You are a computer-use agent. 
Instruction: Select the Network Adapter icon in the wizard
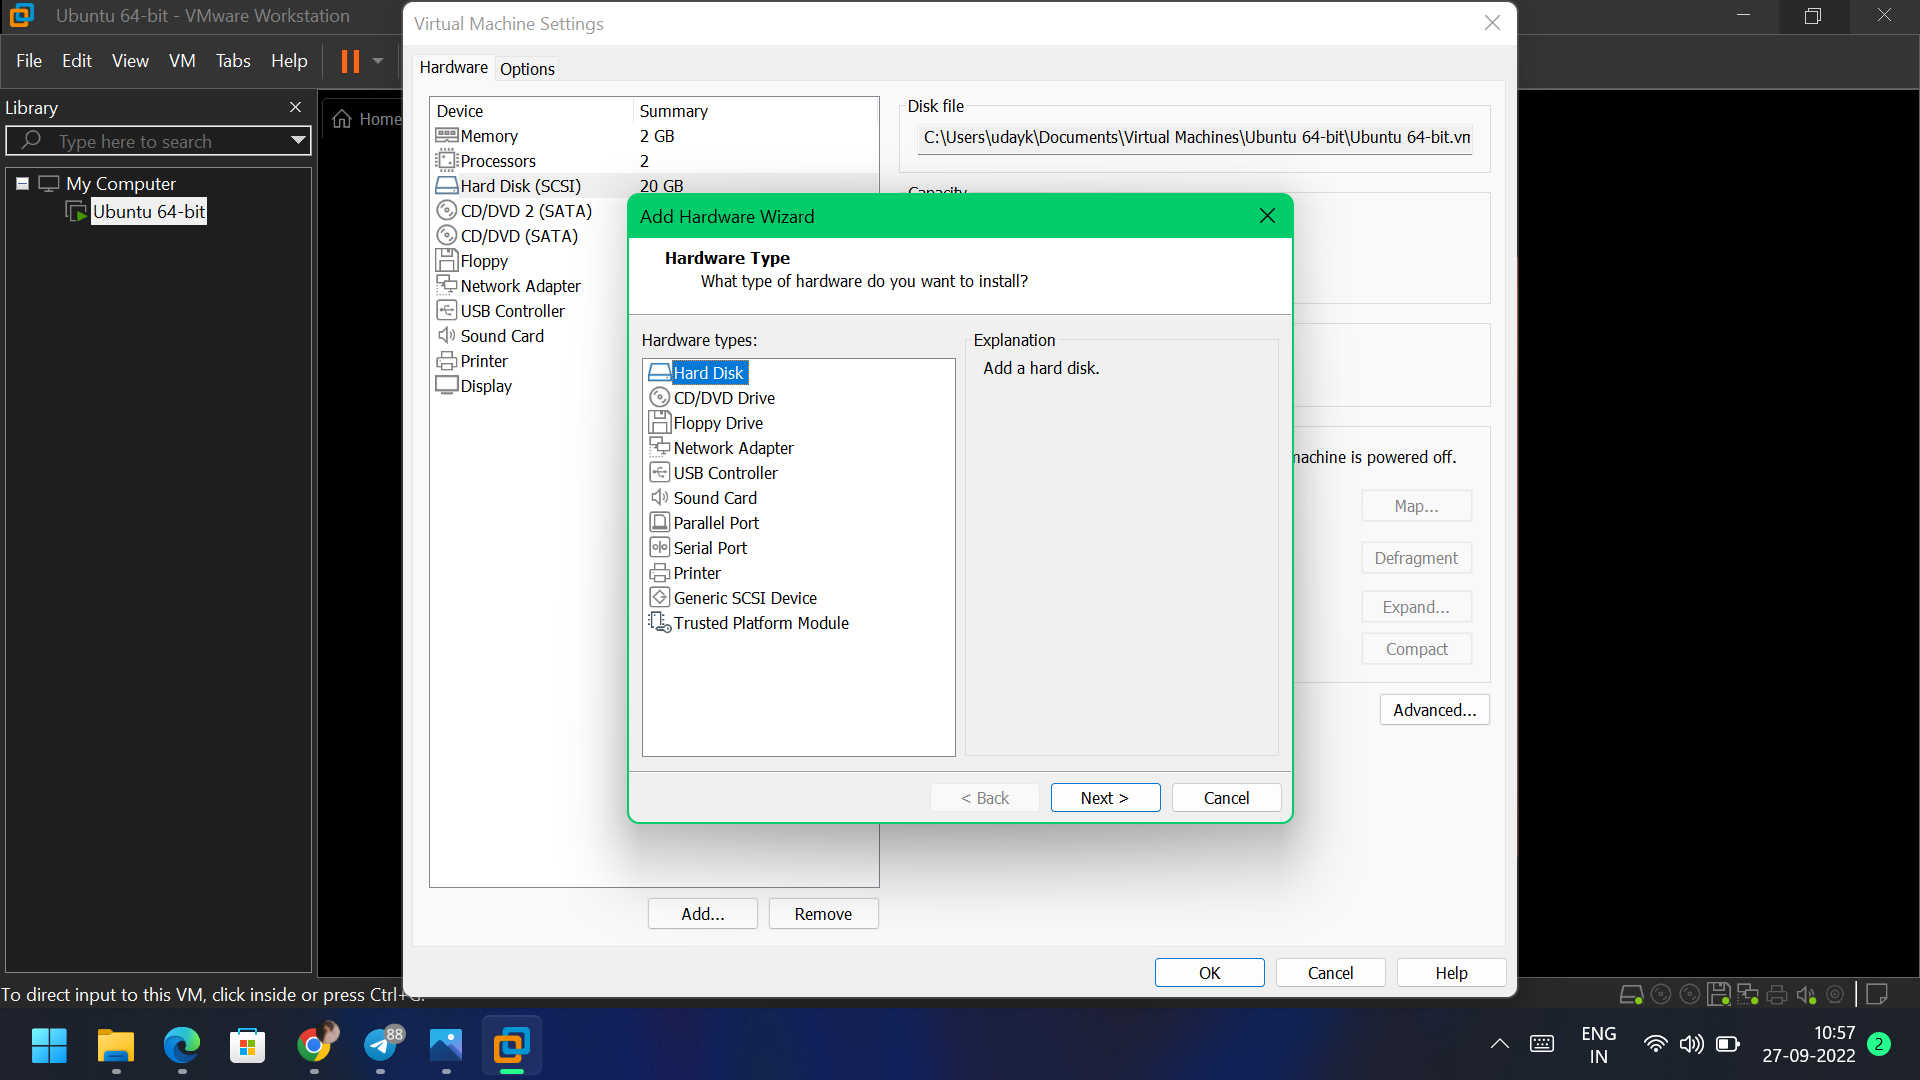pyautogui.click(x=659, y=448)
